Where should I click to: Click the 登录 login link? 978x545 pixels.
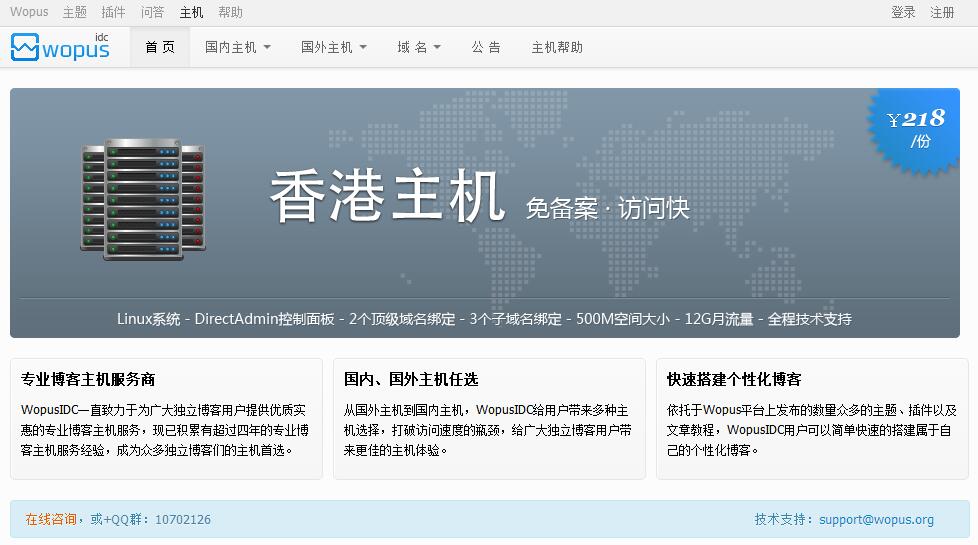pyautogui.click(x=903, y=12)
